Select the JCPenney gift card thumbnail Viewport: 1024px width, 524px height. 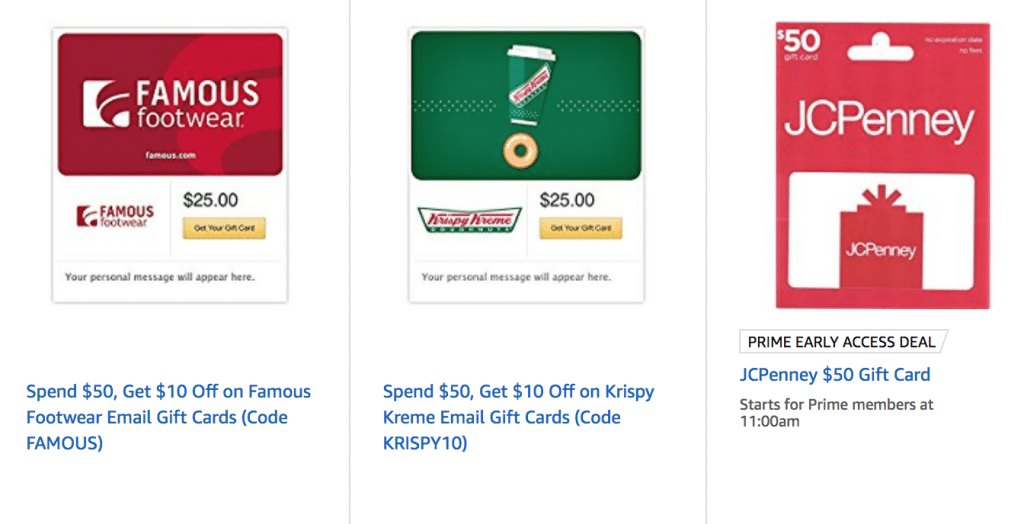pyautogui.click(x=883, y=165)
